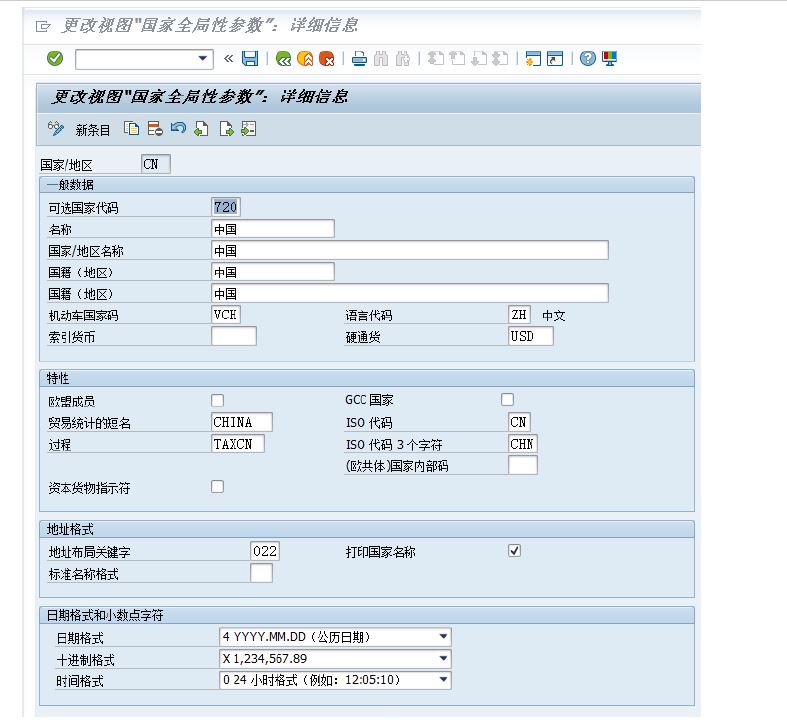The width and height of the screenshot is (787, 728).
Task: Click the ISO 代码 3 个字符 field CHN
Action: tap(522, 444)
